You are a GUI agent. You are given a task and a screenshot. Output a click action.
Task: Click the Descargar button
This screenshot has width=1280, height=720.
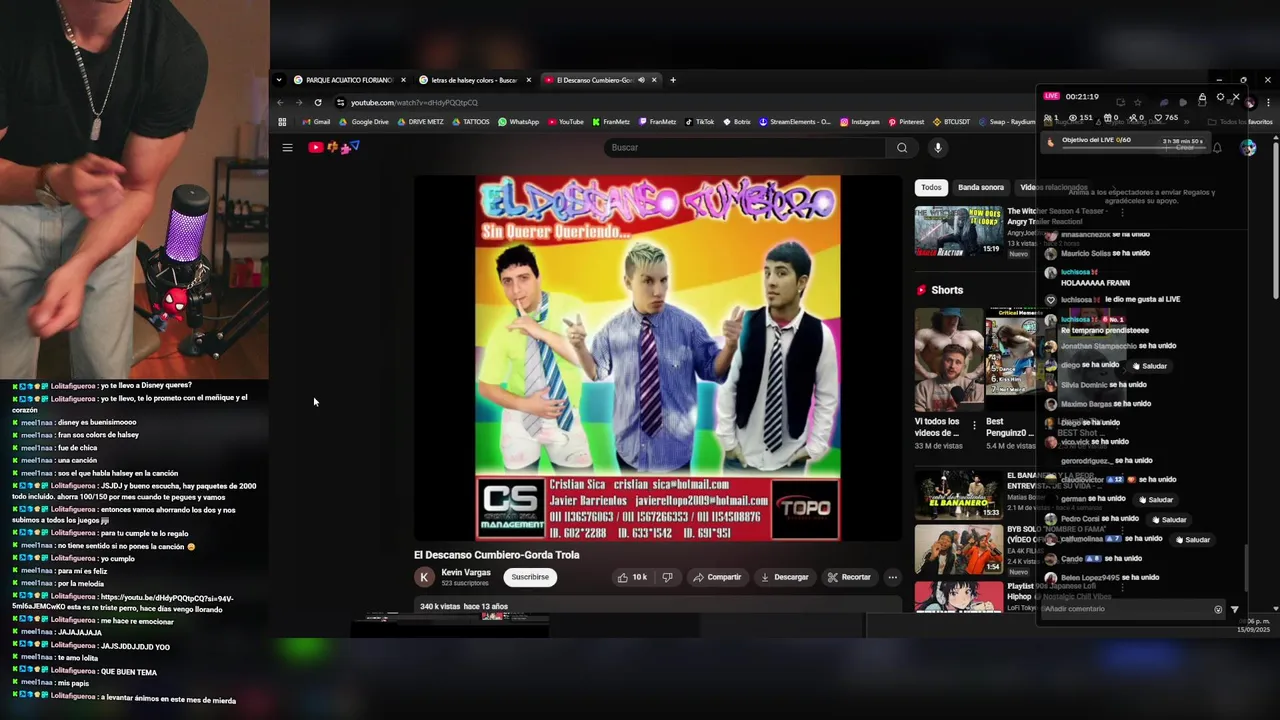(x=784, y=577)
